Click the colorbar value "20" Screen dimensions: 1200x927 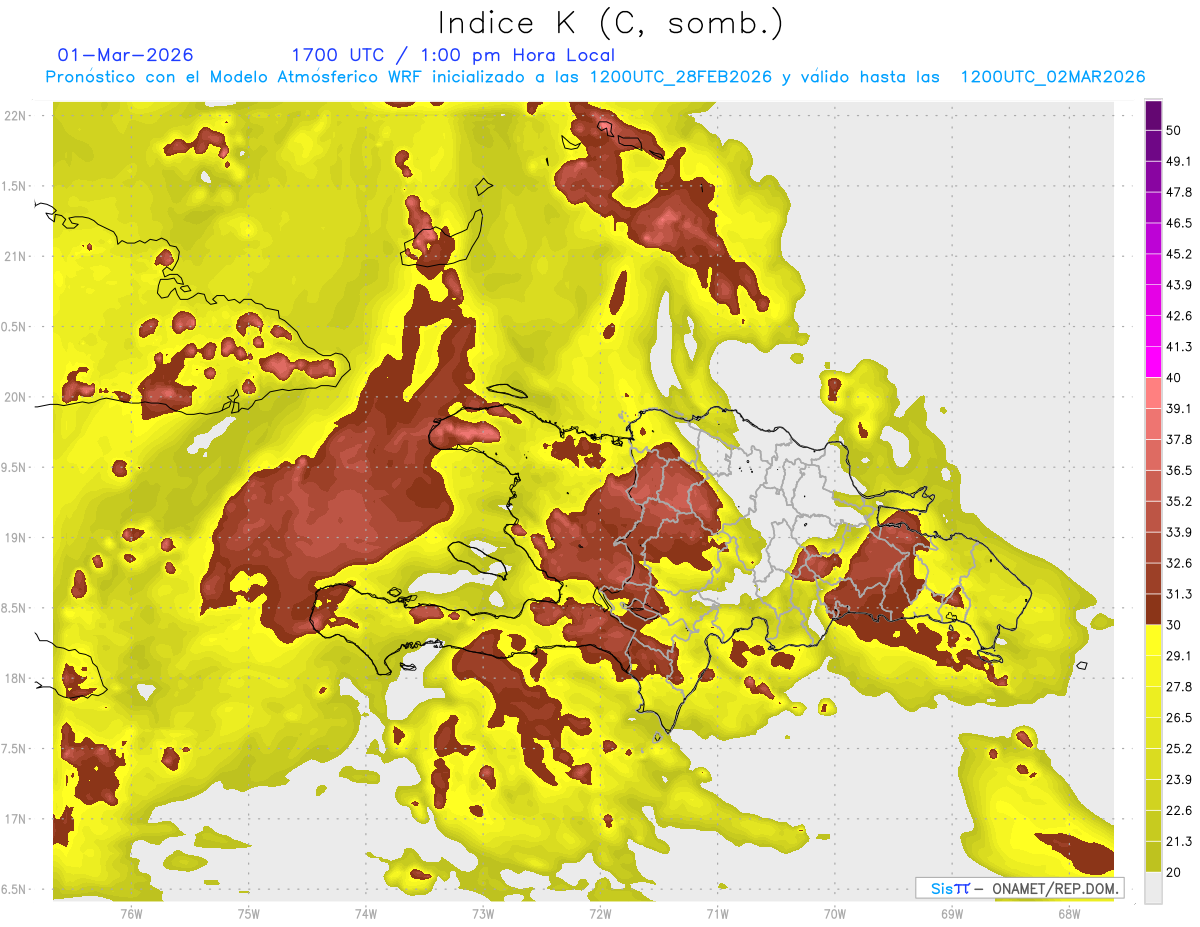pyautogui.click(x=1174, y=873)
